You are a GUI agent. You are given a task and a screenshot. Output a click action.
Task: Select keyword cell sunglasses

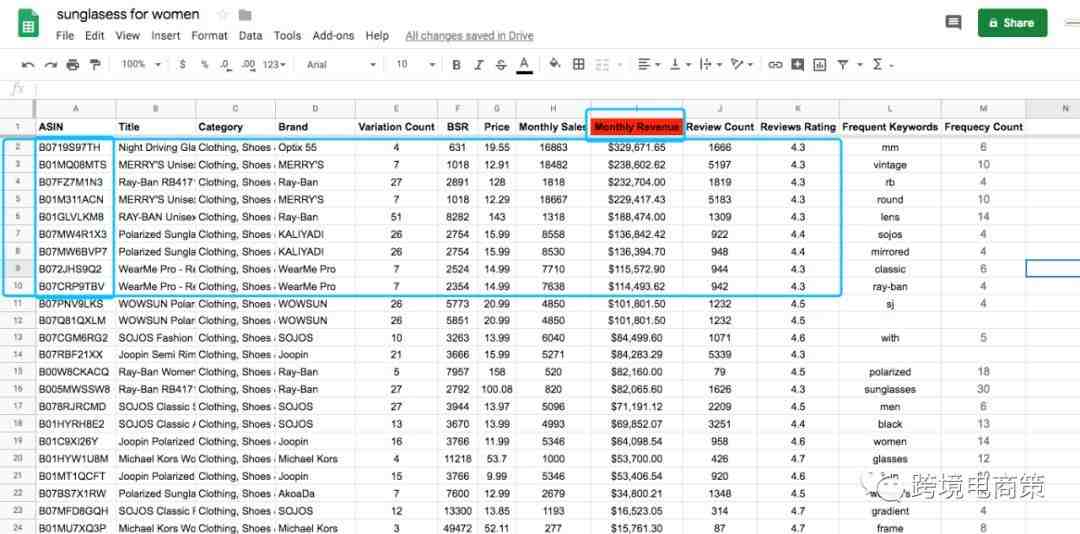pyautogui.click(x=890, y=389)
